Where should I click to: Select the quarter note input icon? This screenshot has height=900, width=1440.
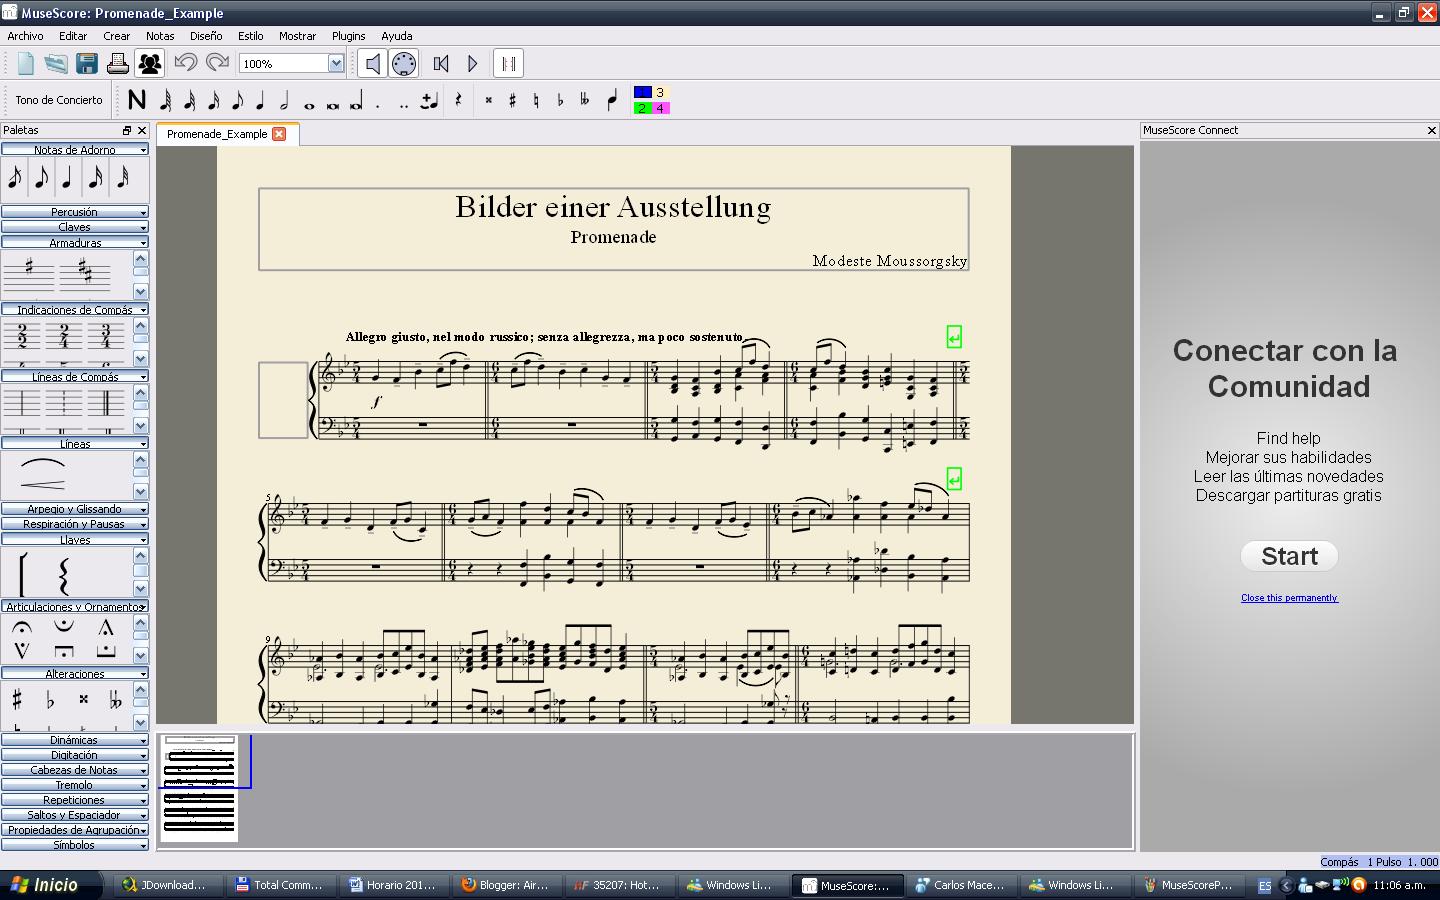261,100
